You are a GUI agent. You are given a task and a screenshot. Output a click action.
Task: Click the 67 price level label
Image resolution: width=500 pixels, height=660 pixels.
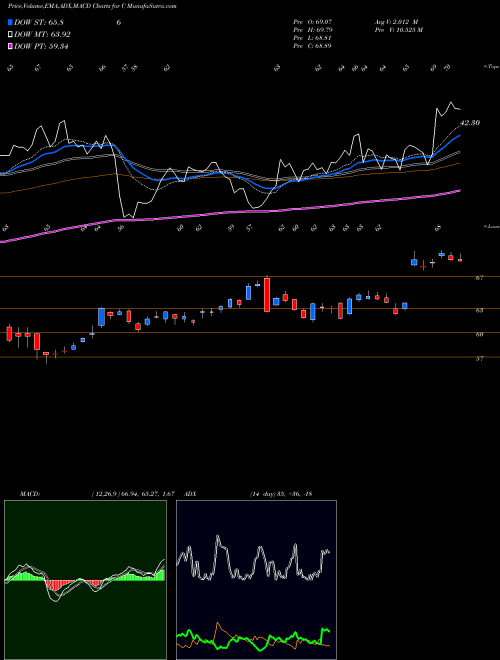479,278
